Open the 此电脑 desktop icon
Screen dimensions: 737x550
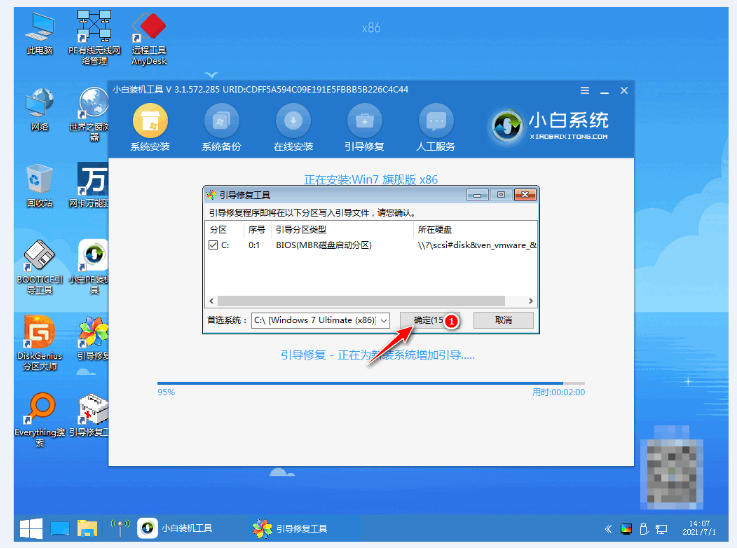tap(39, 34)
